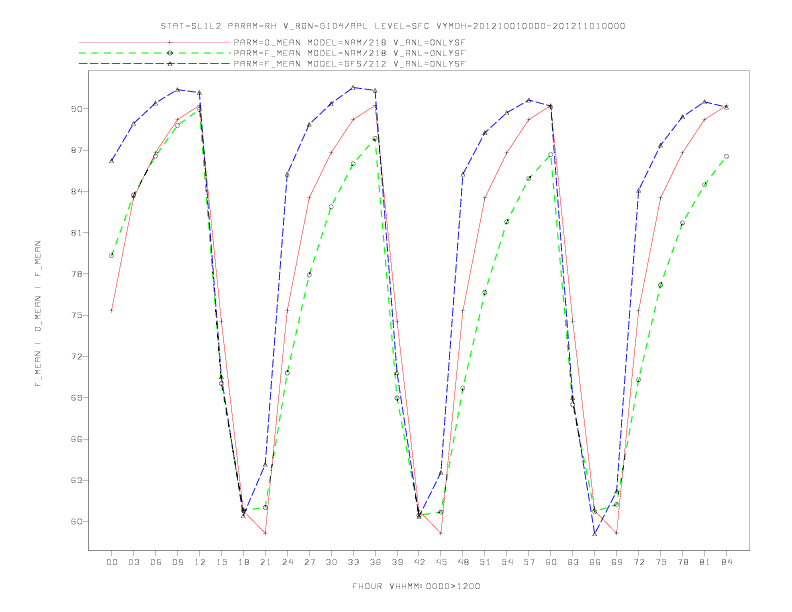Click the x-axis tick label 48
Screen dimensions: 792x612
pos(463,562)
